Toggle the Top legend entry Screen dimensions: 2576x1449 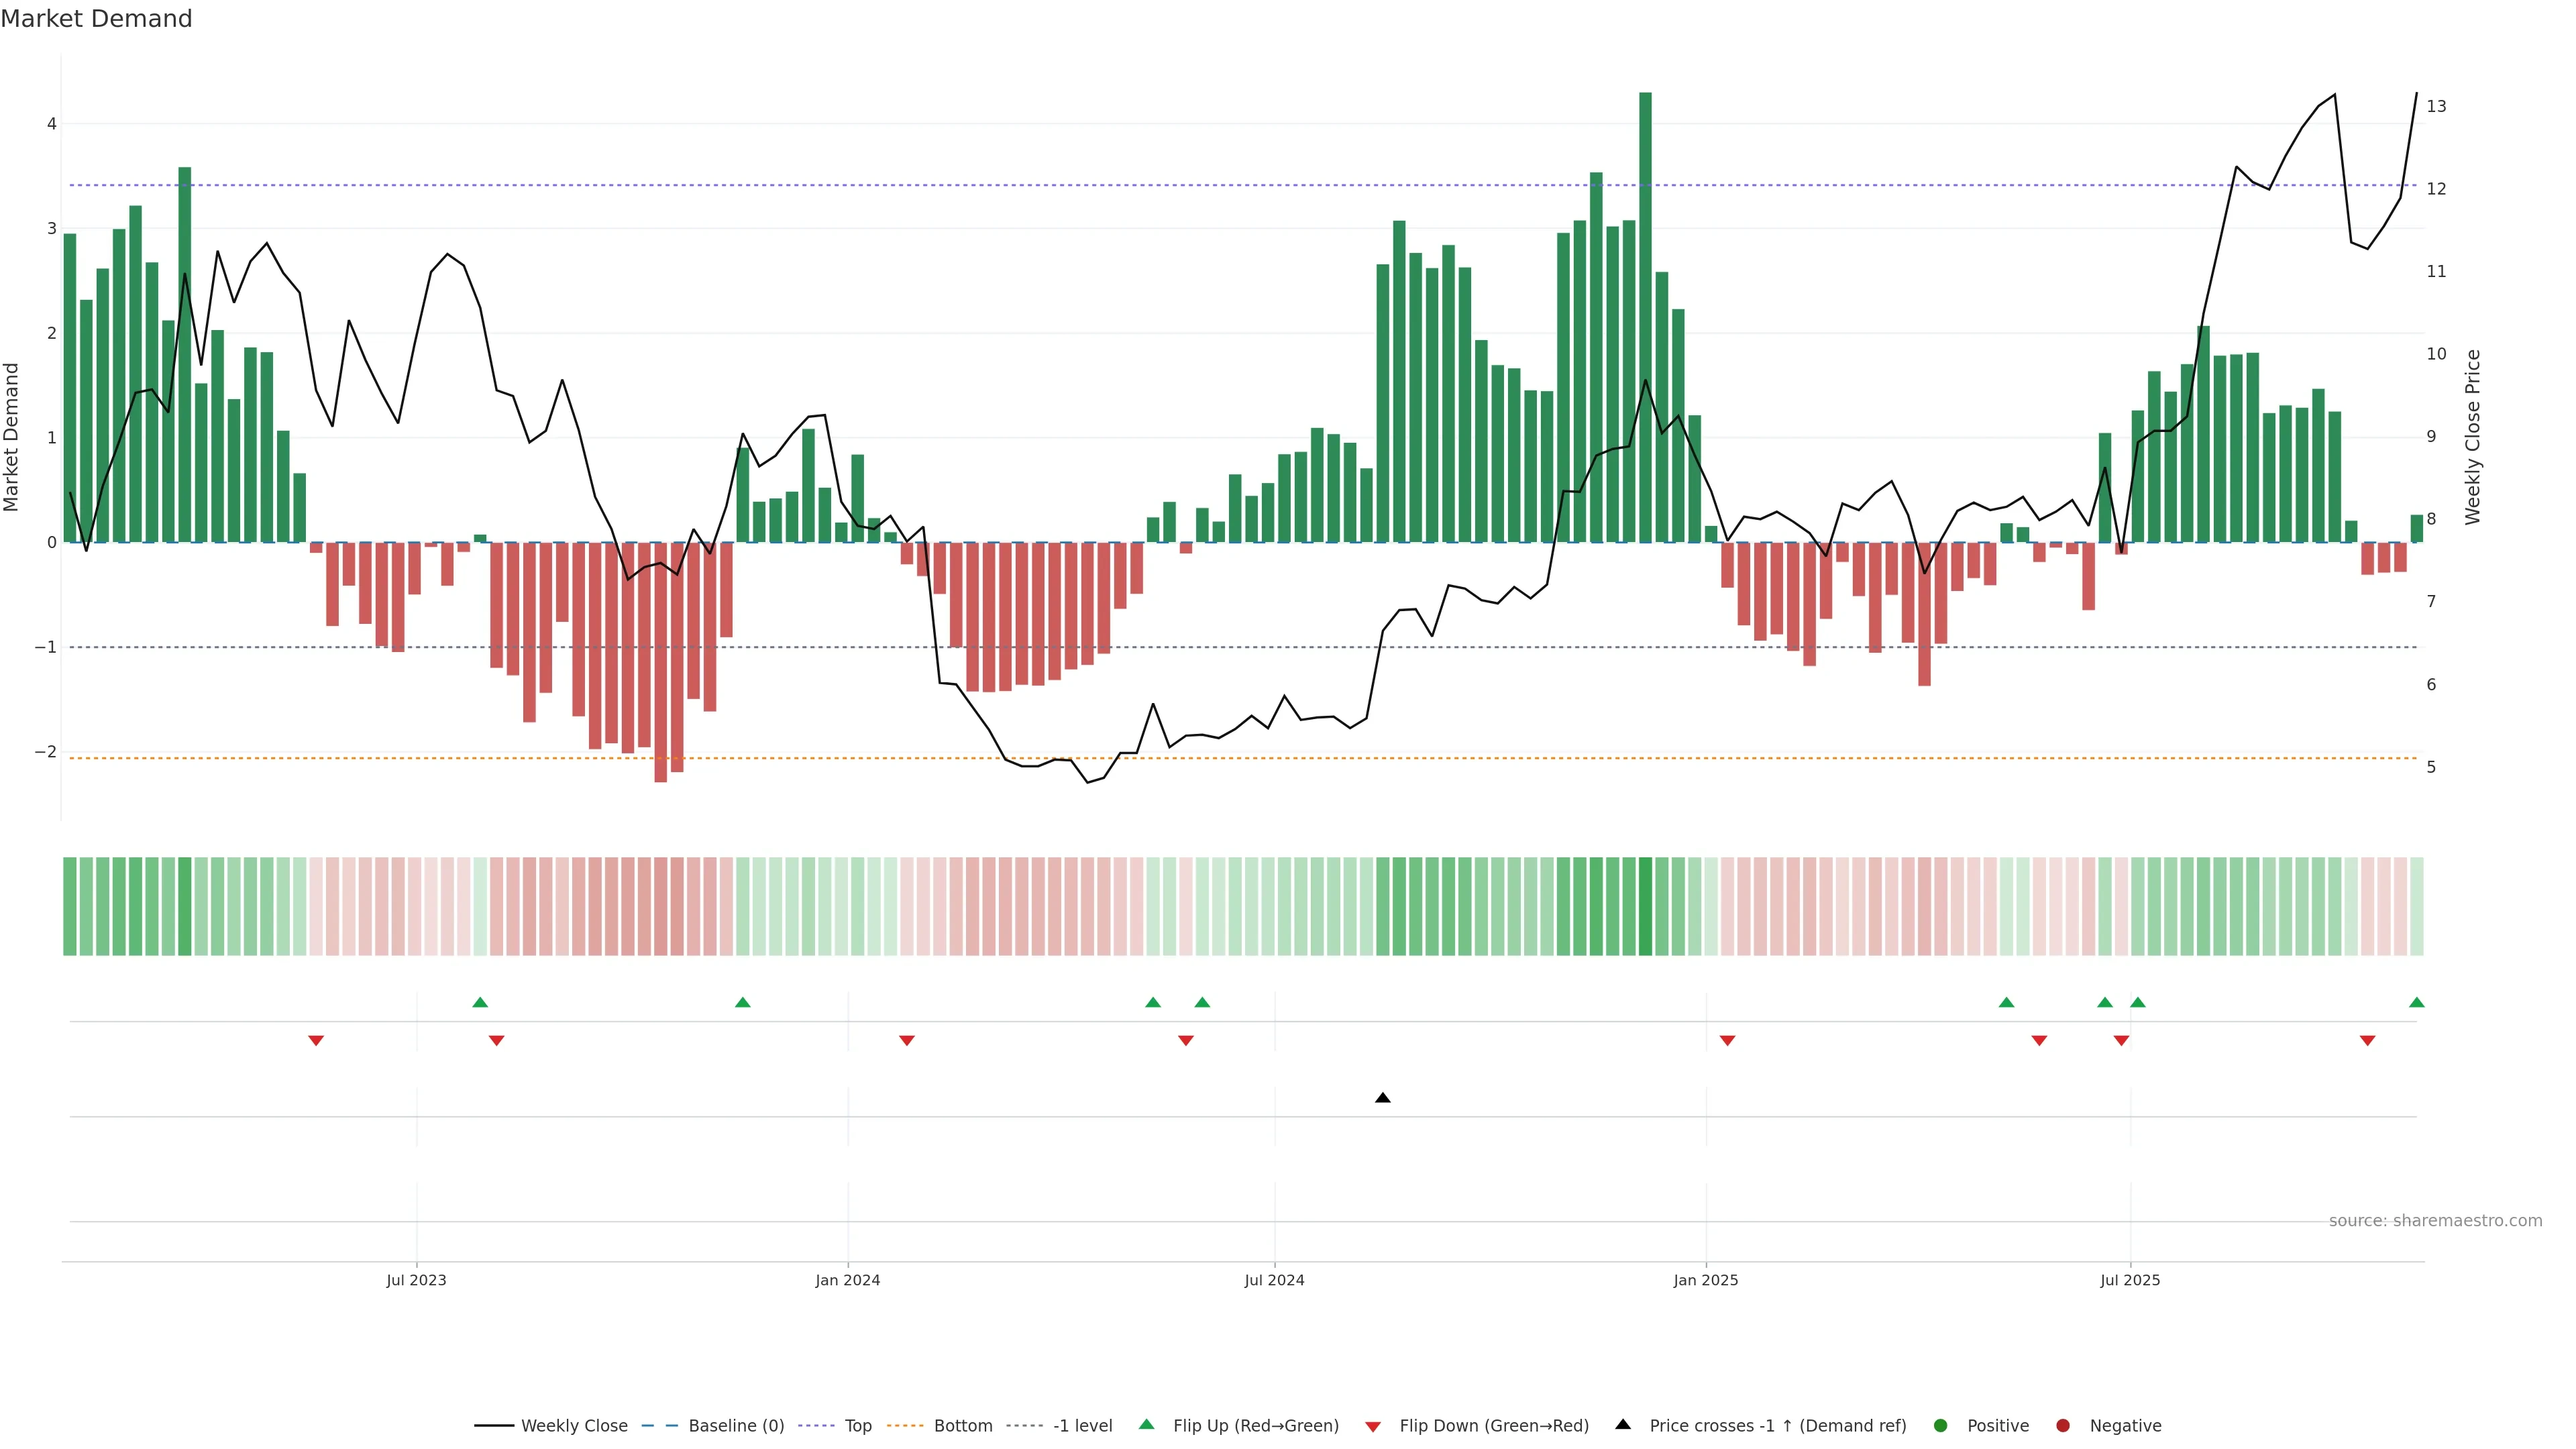point(857,1426)
